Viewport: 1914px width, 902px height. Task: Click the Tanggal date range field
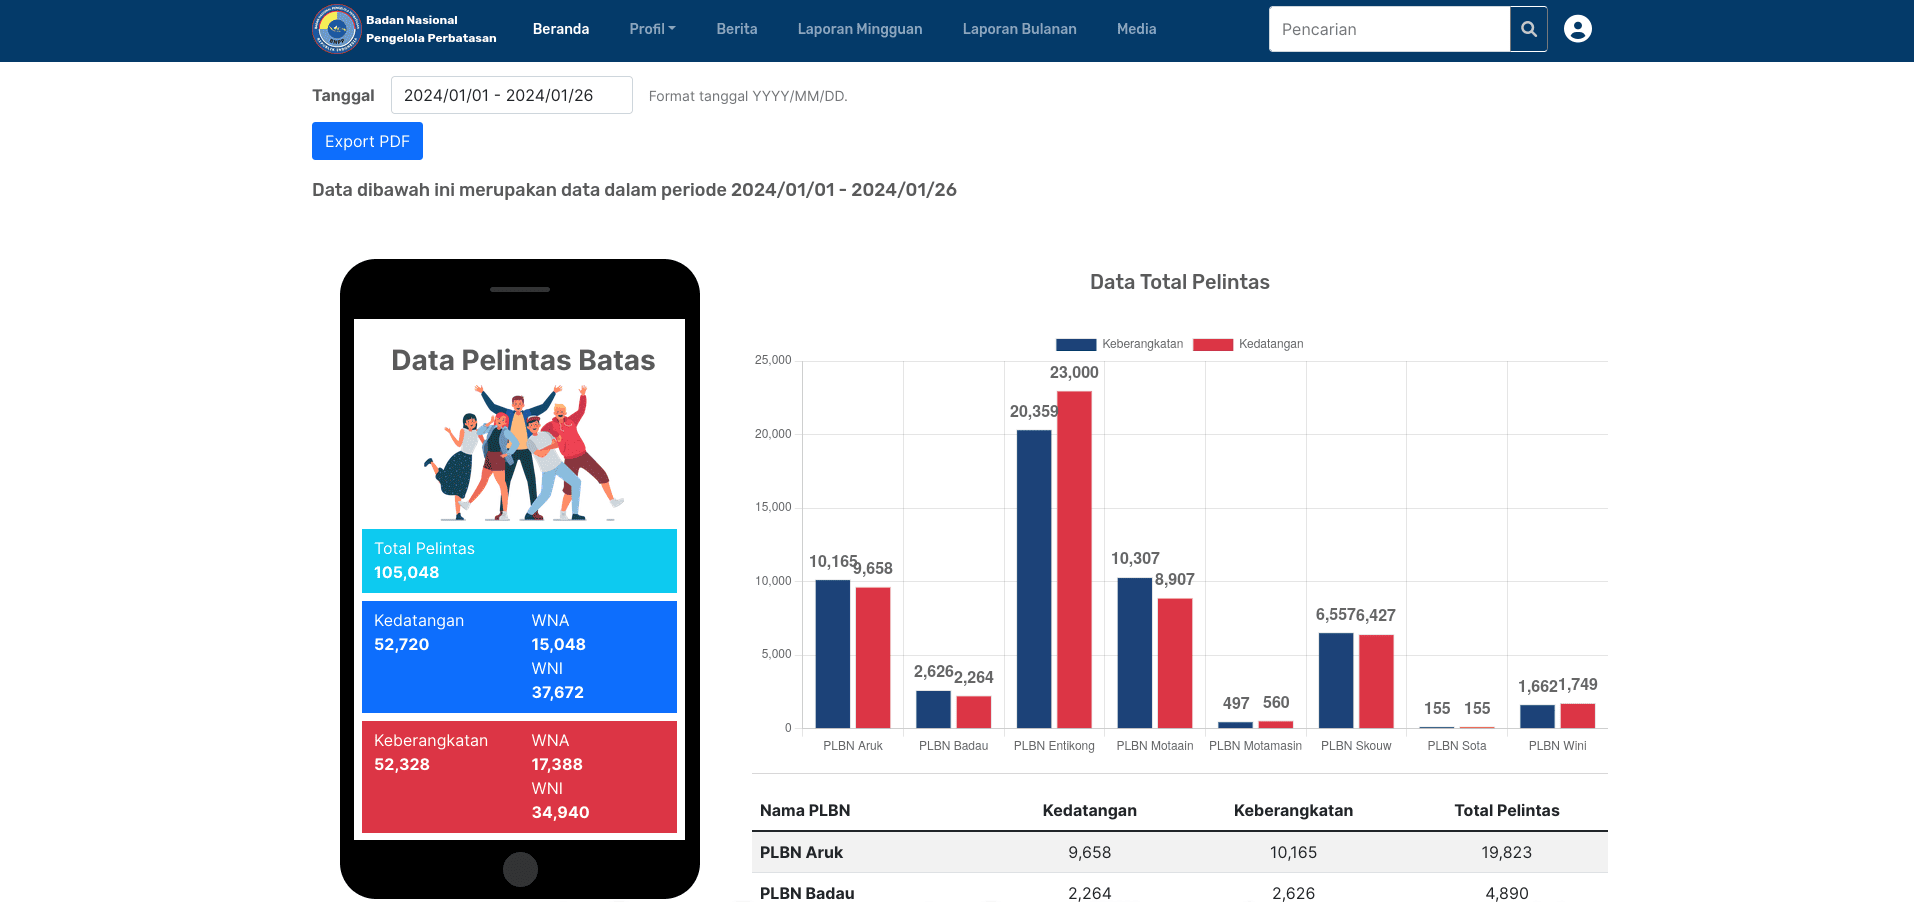click(511, 95)
